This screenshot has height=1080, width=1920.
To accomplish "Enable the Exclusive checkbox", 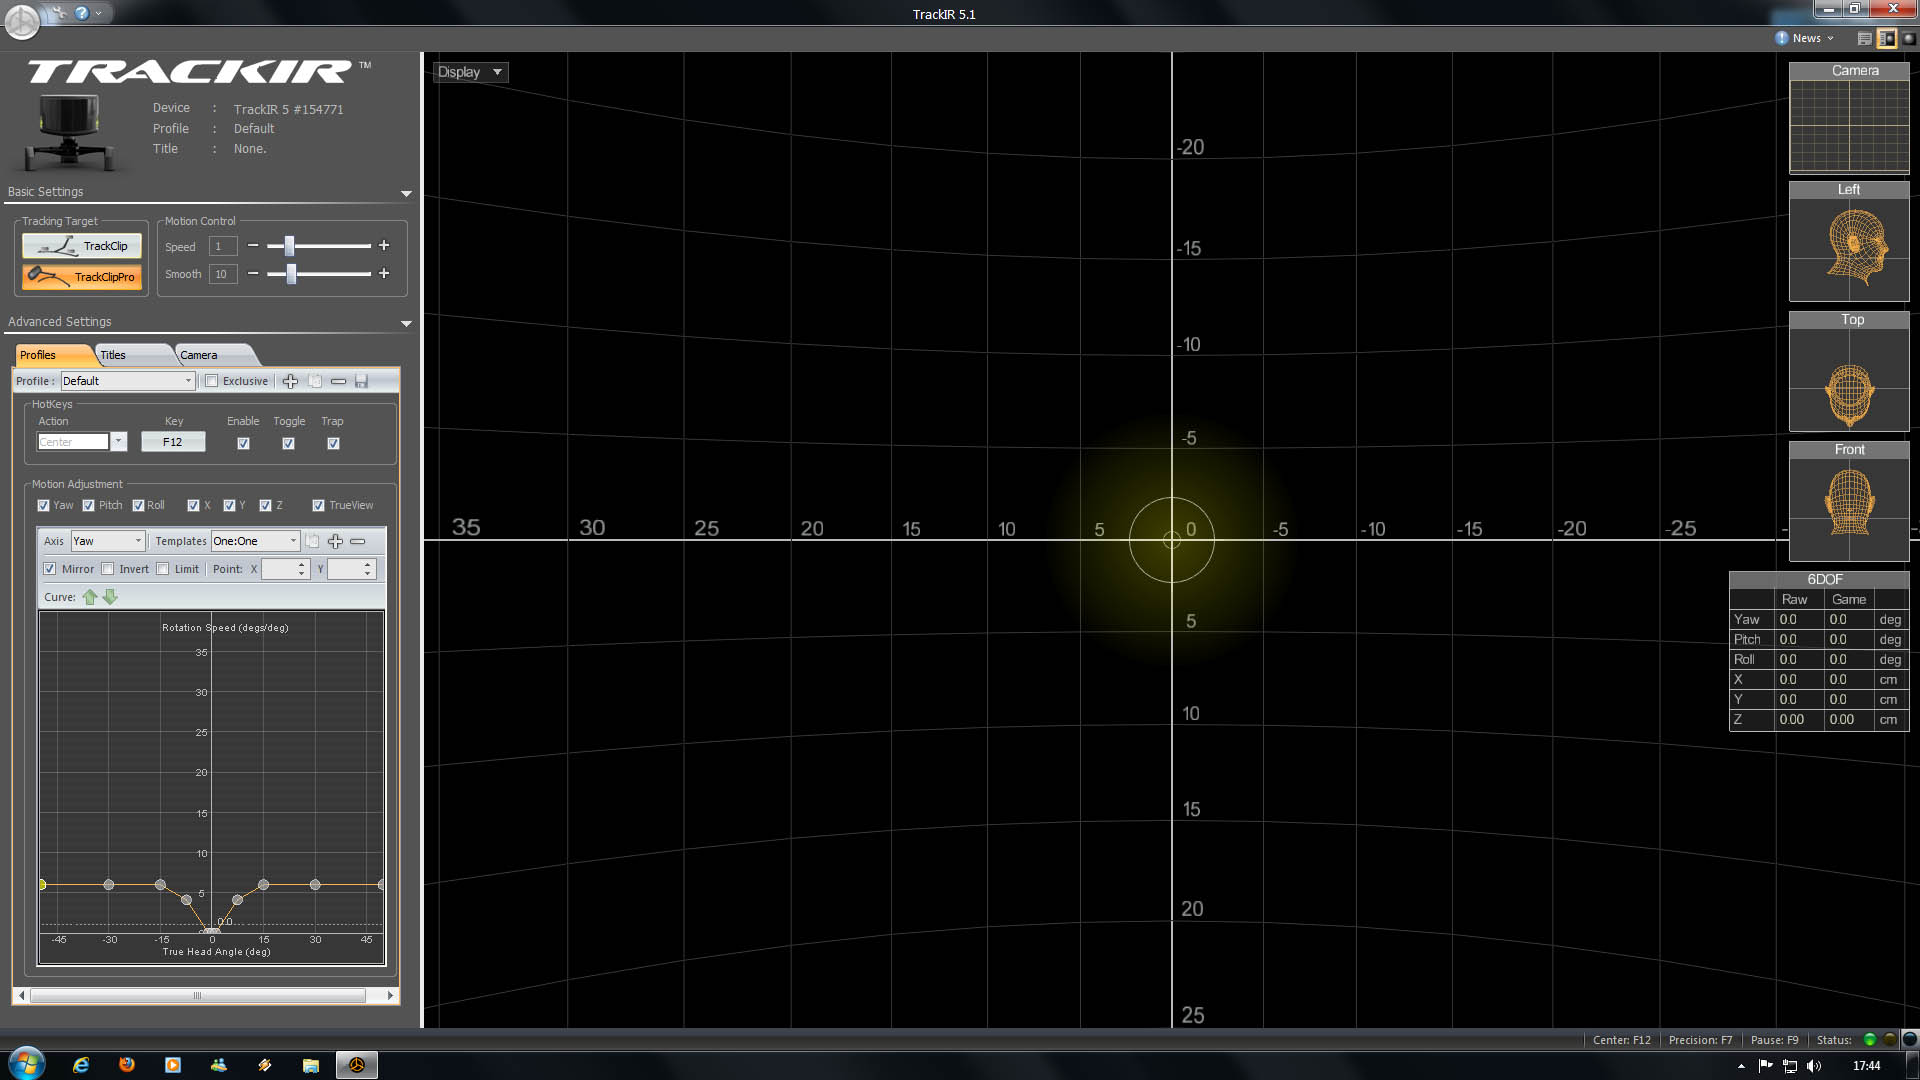I will [211, 381].
